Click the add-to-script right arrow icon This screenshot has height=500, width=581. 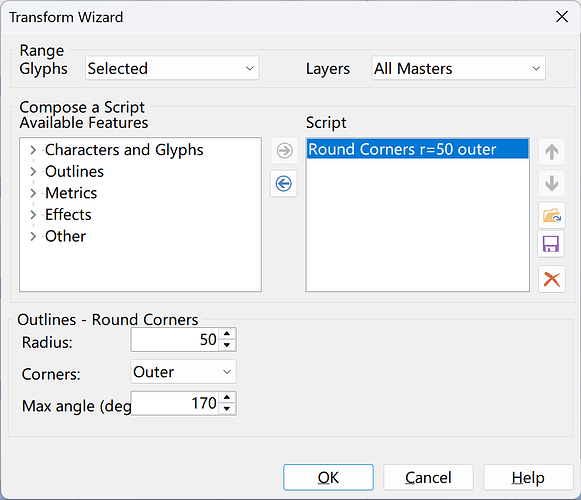pos(284,151)
